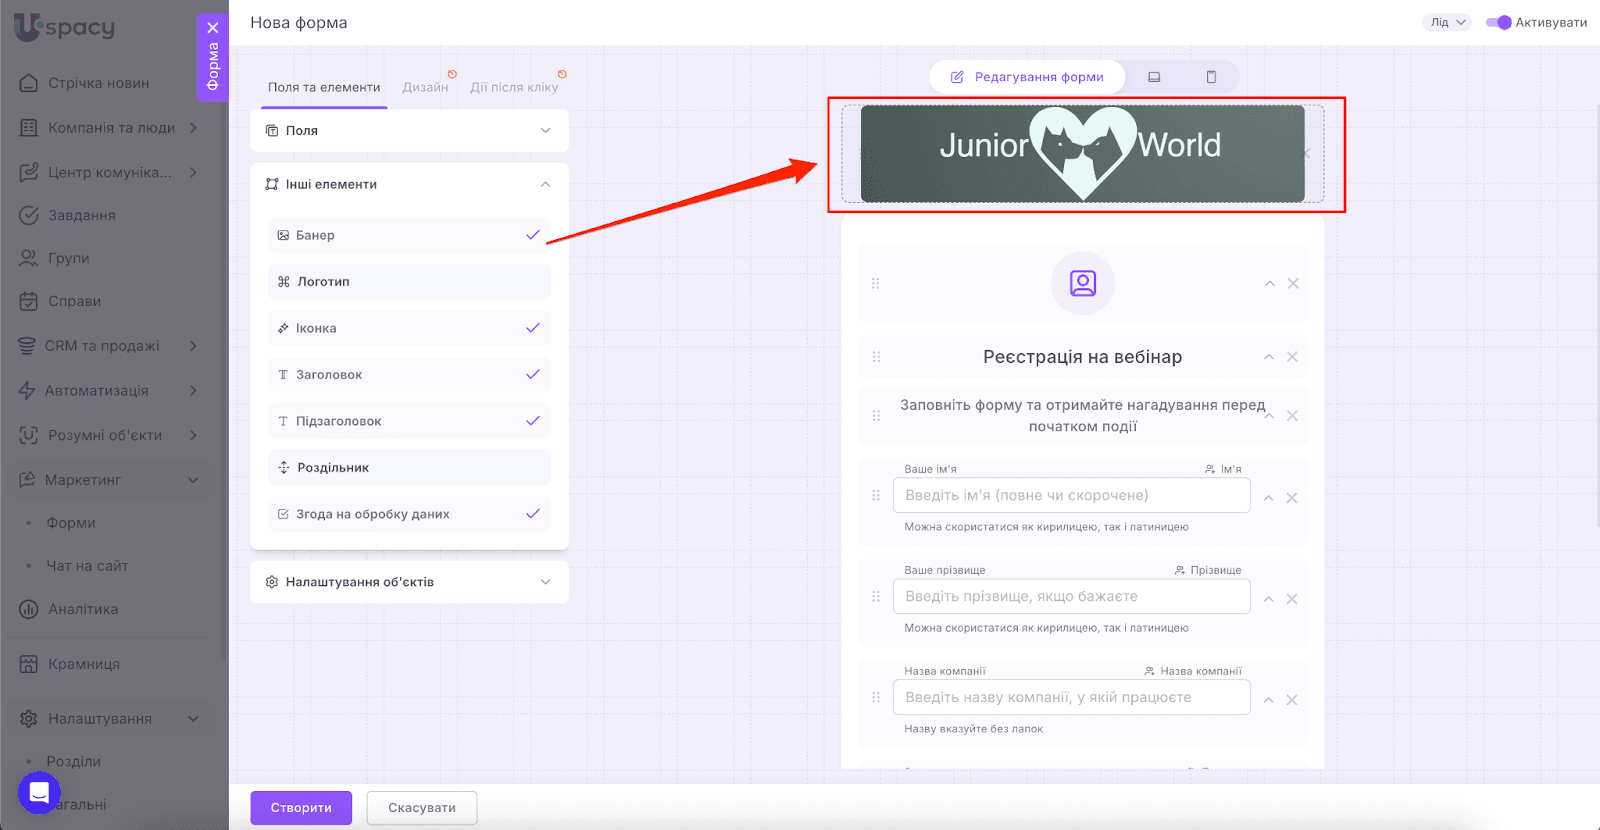Close the Форма side tab with X
This screenshot has height=830, width=1600.
tap(213, 28)
